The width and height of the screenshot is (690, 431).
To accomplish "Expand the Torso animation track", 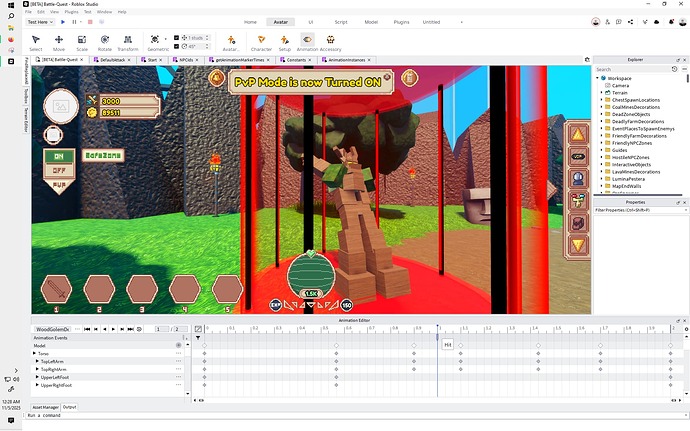I will coord(34,354).
